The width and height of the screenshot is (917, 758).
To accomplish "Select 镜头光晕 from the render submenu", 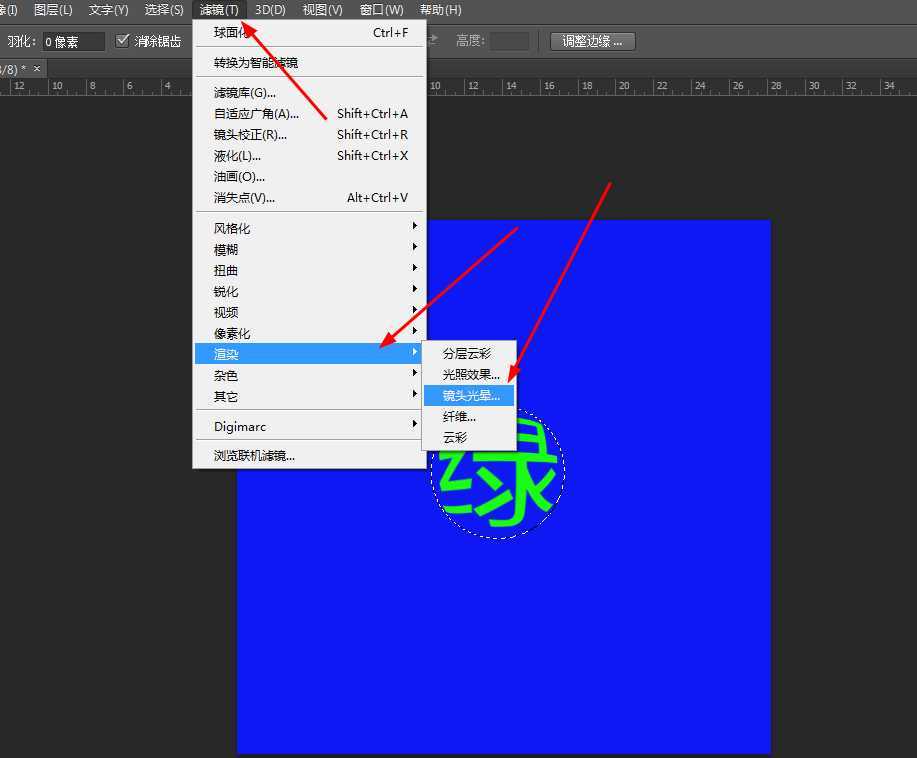I will (470, 394).
